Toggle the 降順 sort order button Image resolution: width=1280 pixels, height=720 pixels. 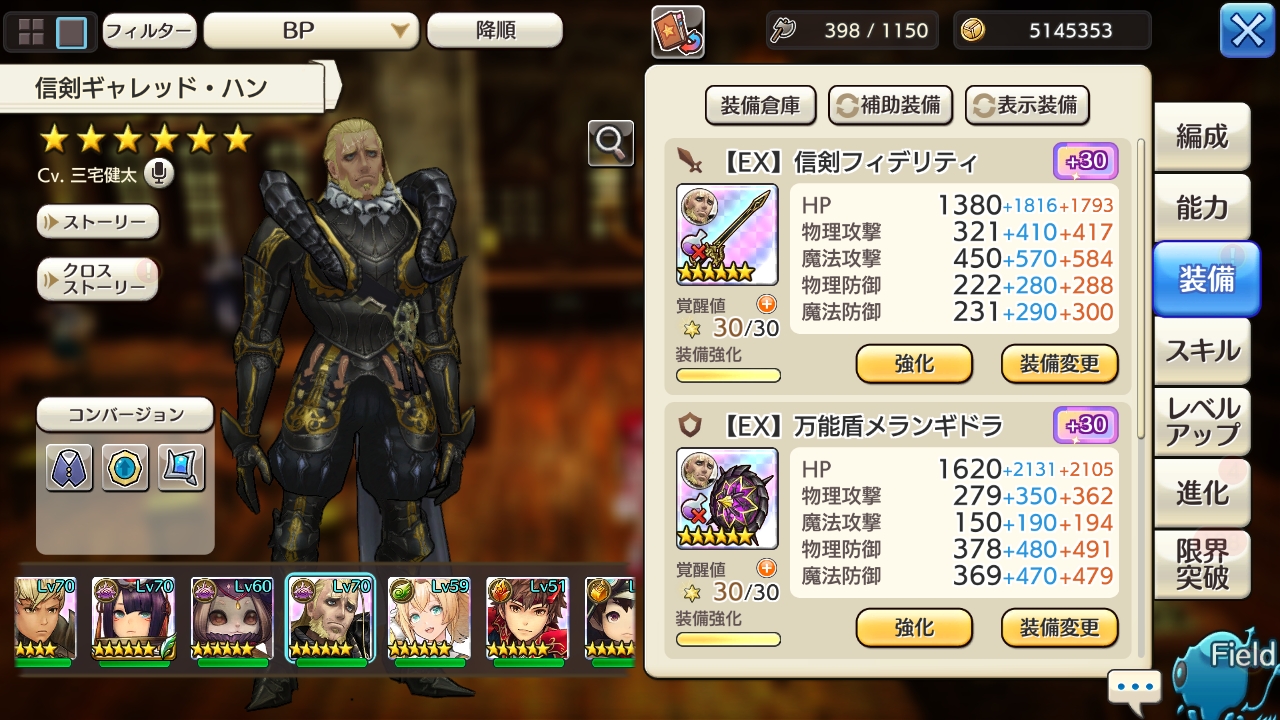pos(495,31)
